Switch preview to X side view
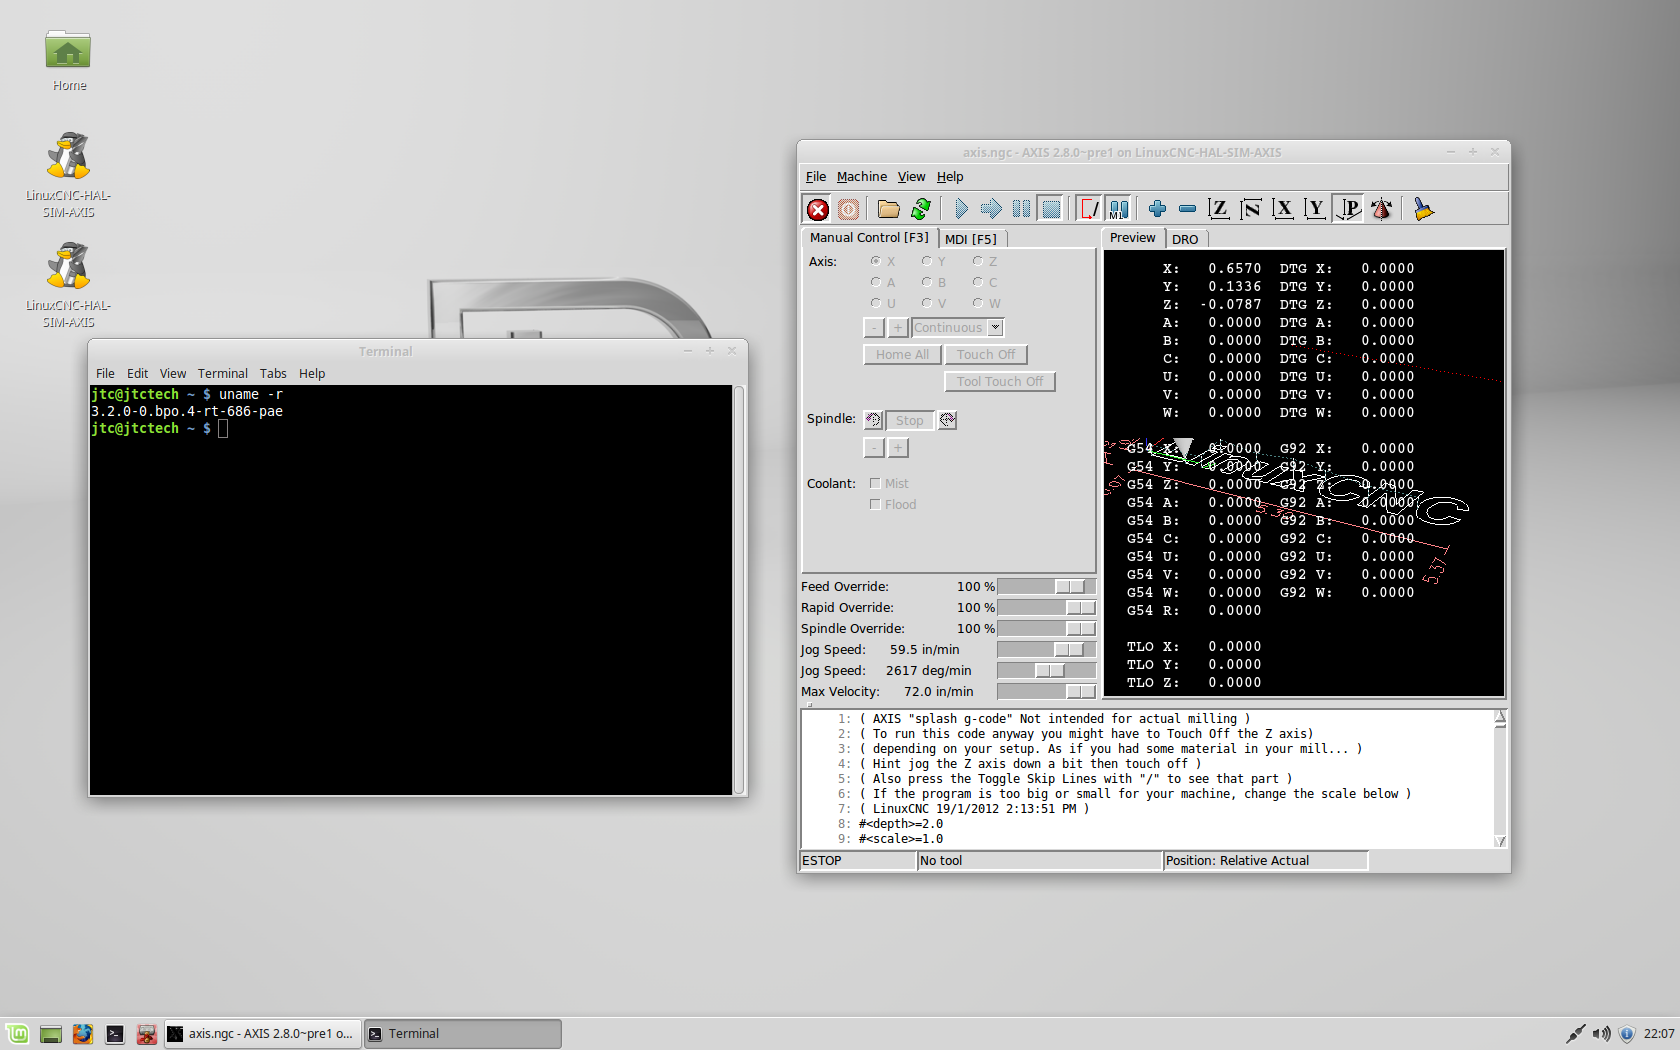Screen dimensions: 1680x1050 (x=1283, y=209)
